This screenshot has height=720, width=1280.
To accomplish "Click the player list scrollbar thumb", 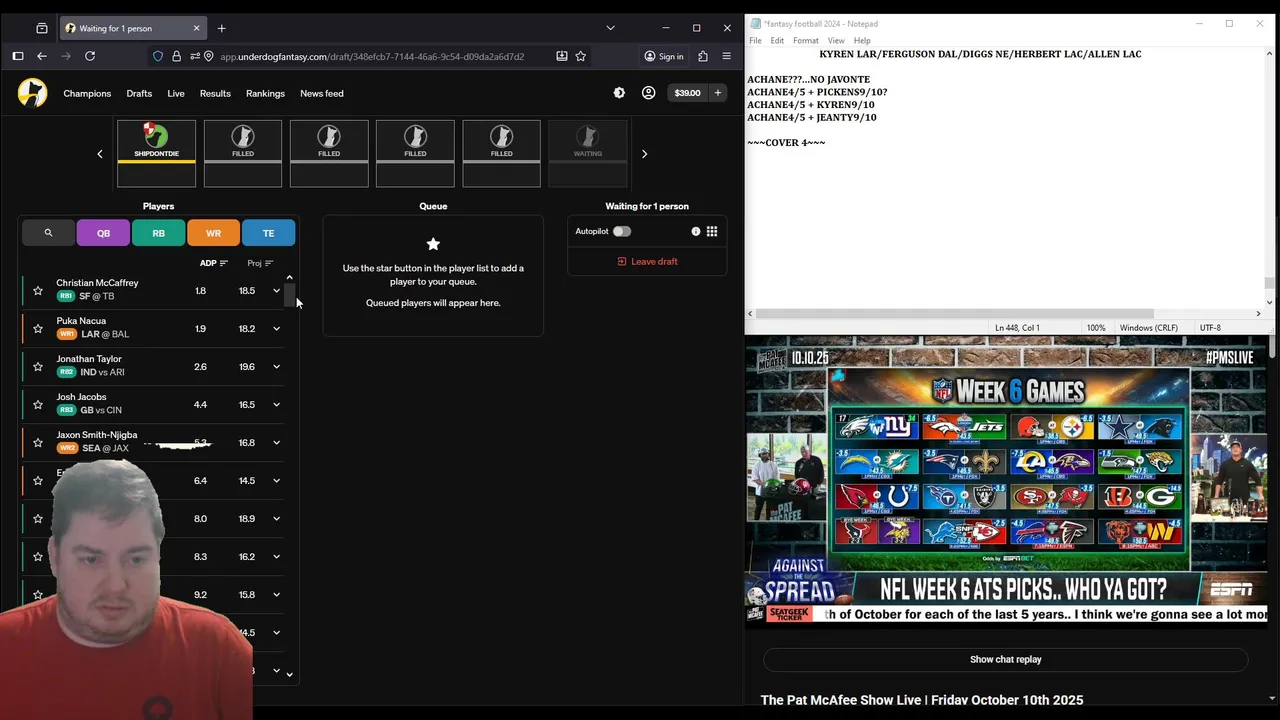I will pos(290,296).
